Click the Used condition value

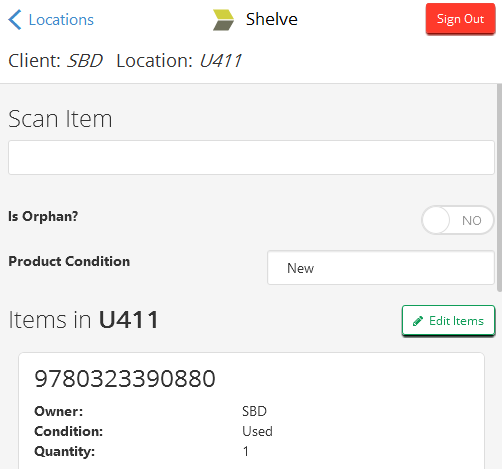(x=257, y=431)
